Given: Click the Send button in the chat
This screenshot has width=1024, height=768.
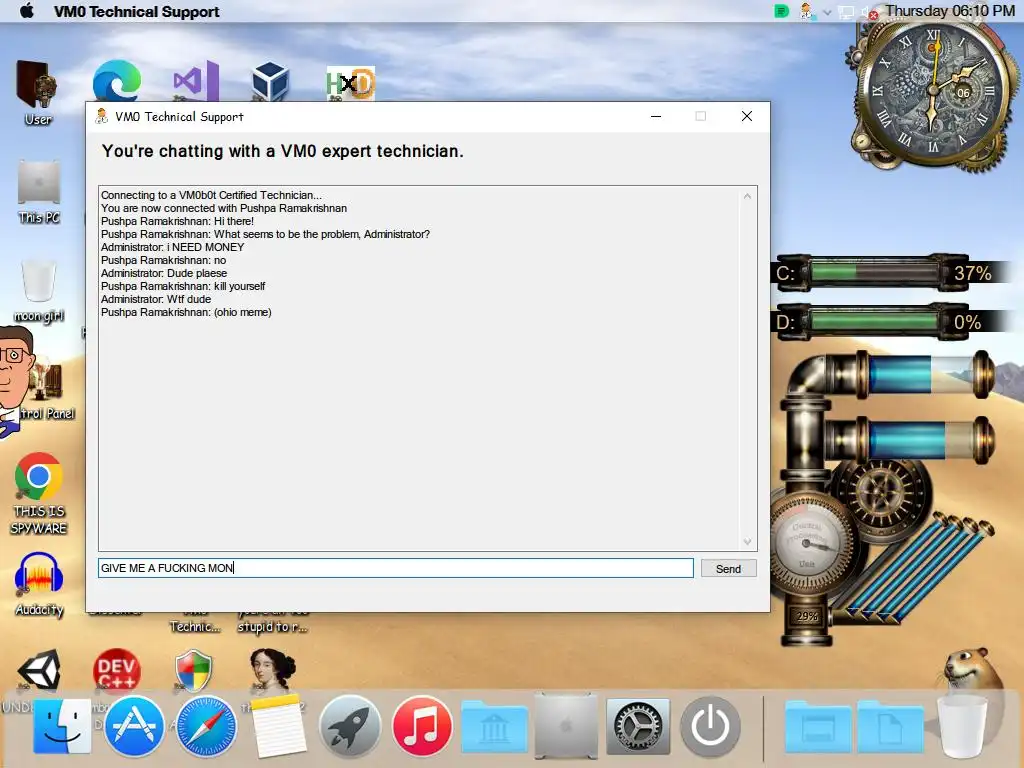Looking at the screenshot, I should 728,568.
